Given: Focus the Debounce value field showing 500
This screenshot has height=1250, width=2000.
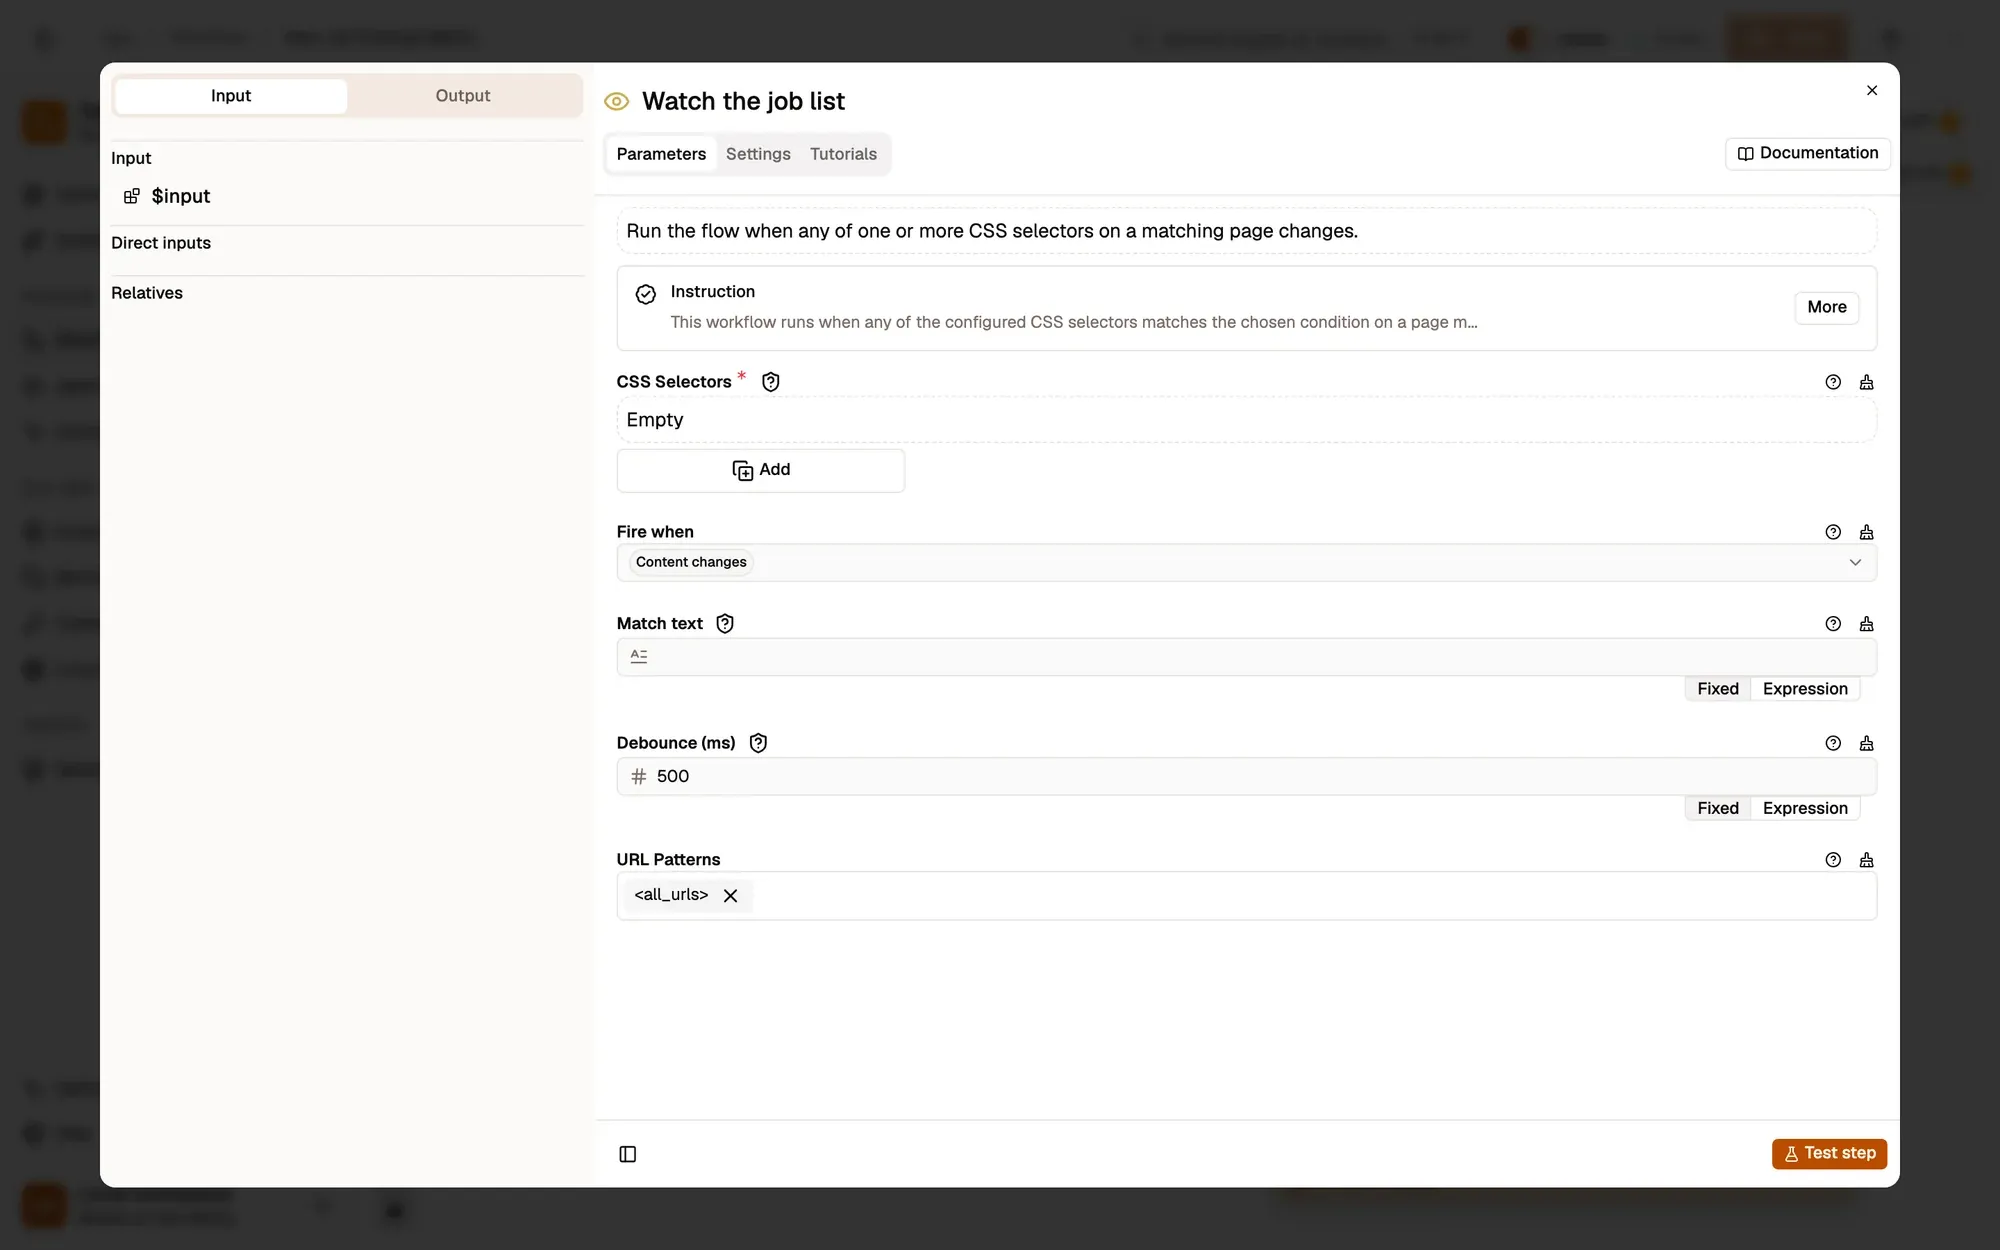Looking at the screenshot, I should pyautogui.click(x=1246, y=776).
